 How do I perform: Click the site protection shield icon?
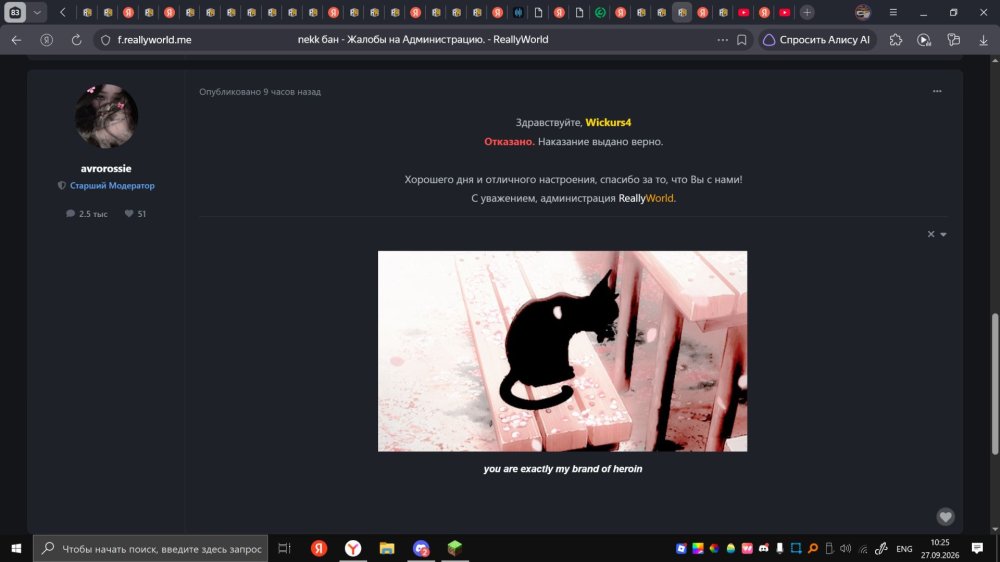105,40
